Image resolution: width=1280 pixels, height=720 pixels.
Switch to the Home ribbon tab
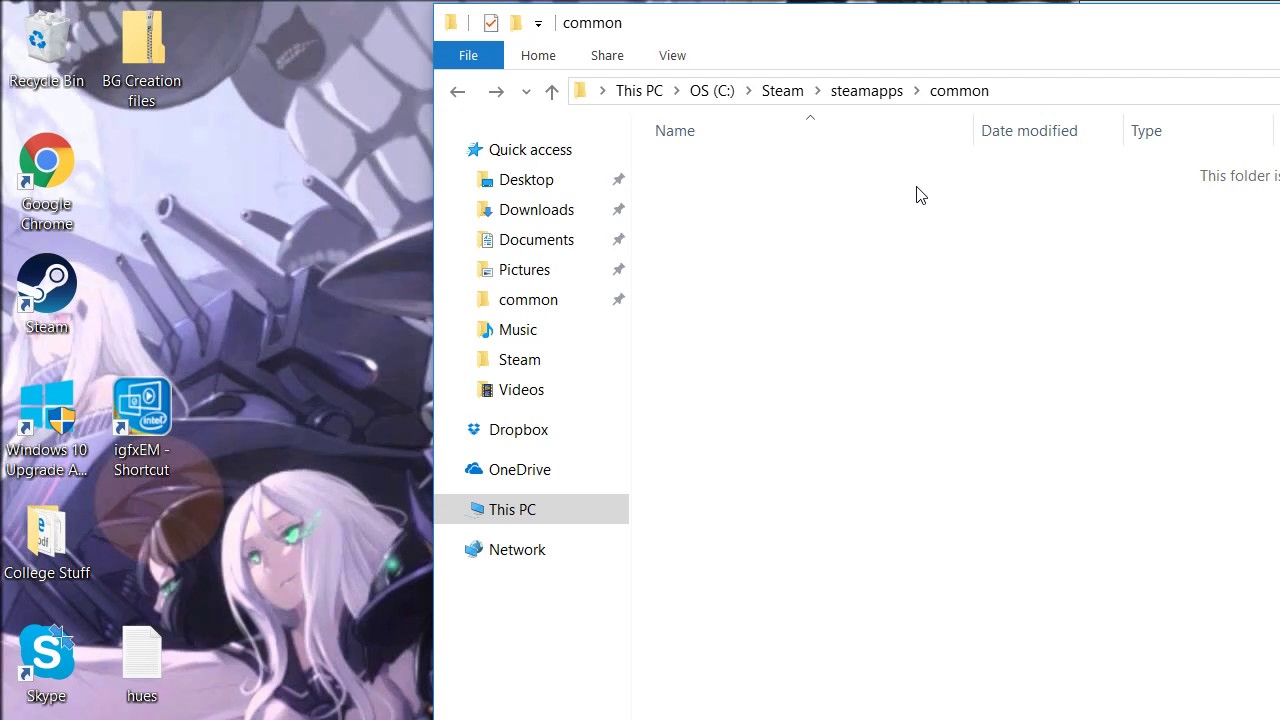pos(538,55)
